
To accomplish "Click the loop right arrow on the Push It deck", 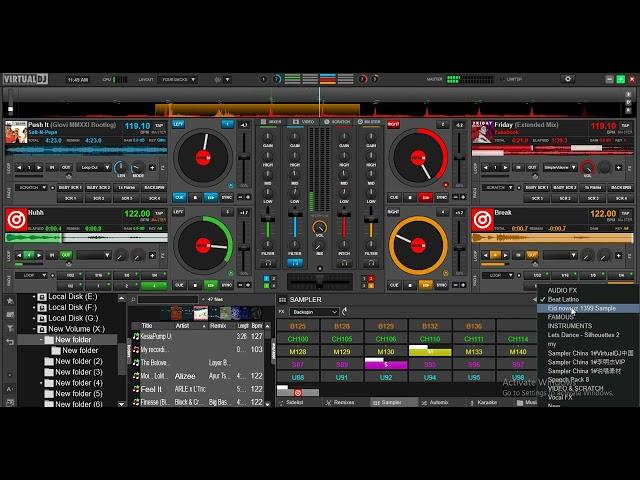I will click(x=39, y=168).
